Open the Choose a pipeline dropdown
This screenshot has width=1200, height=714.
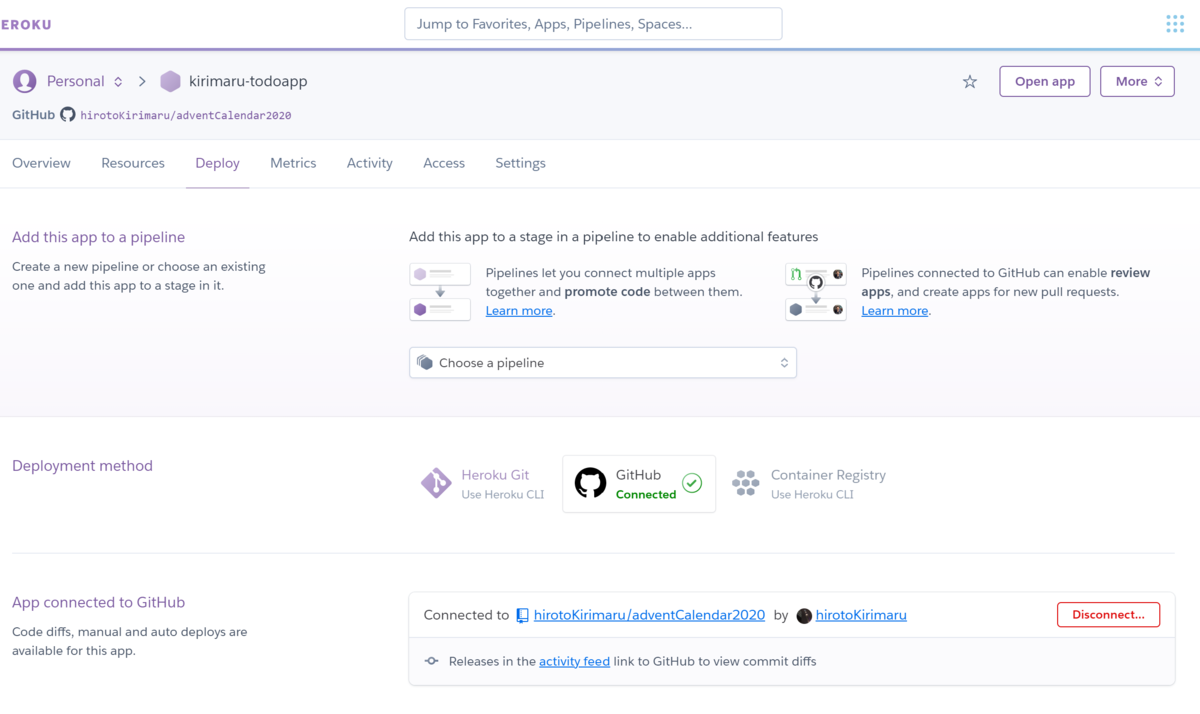pos(603,363)
